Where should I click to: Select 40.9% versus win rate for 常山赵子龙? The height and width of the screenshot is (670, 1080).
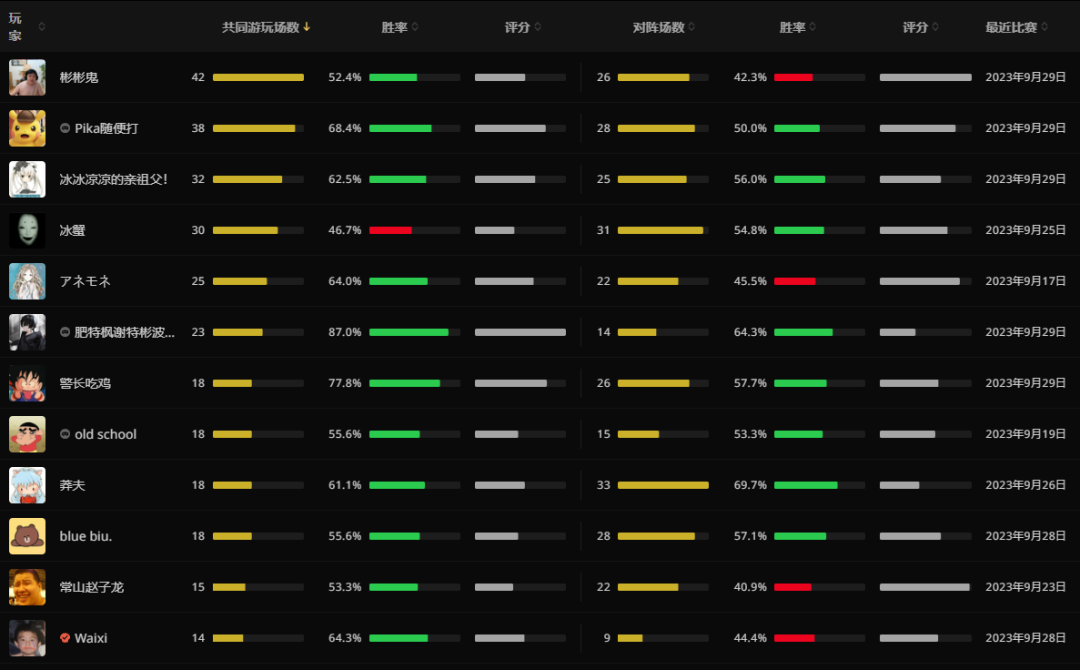(x=750, y=587)
